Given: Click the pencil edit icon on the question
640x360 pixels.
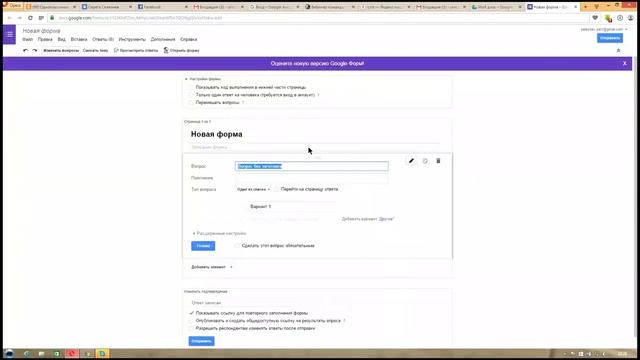Looking at the screenshot, I should click(x=411, y=161).
